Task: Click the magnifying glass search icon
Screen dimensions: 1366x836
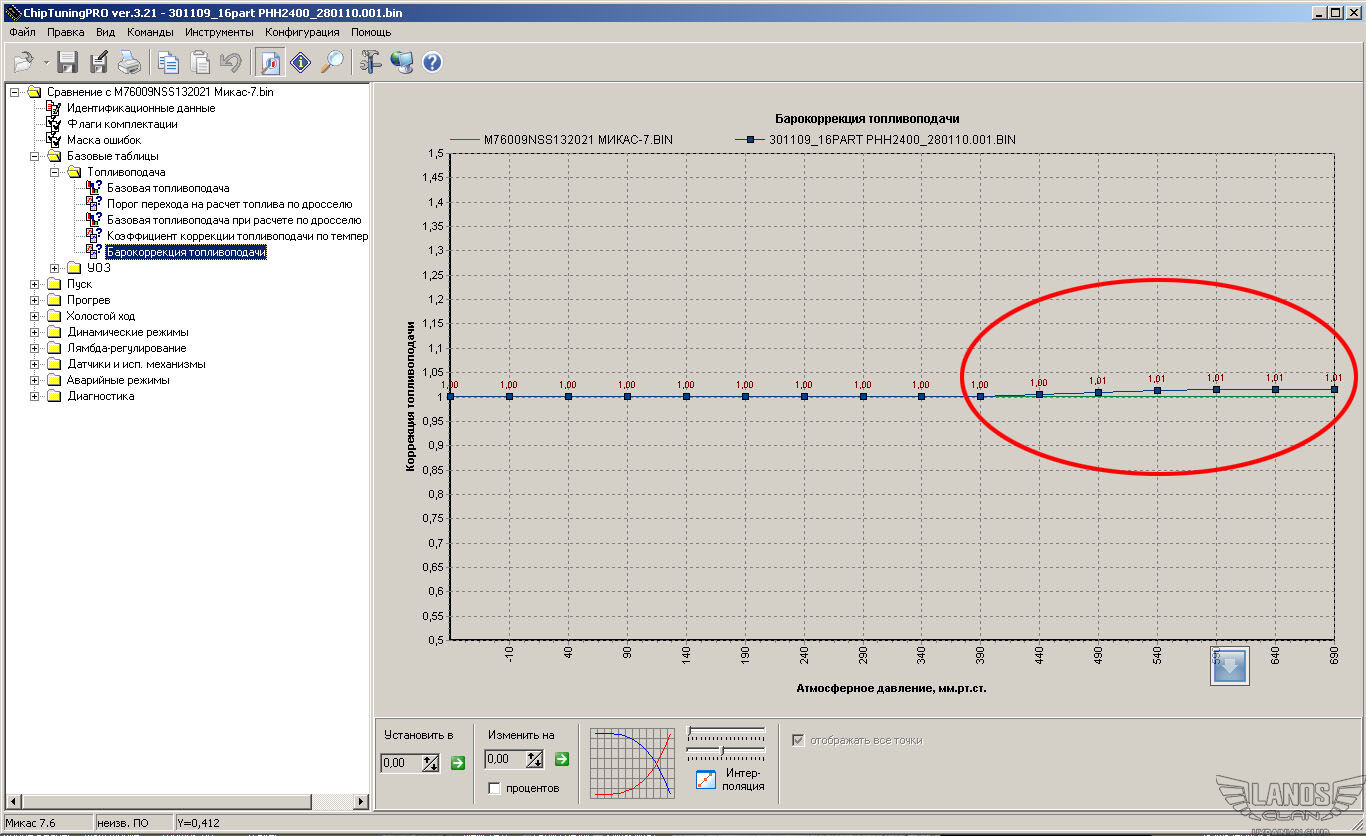Action: click(x=332, y=63)
